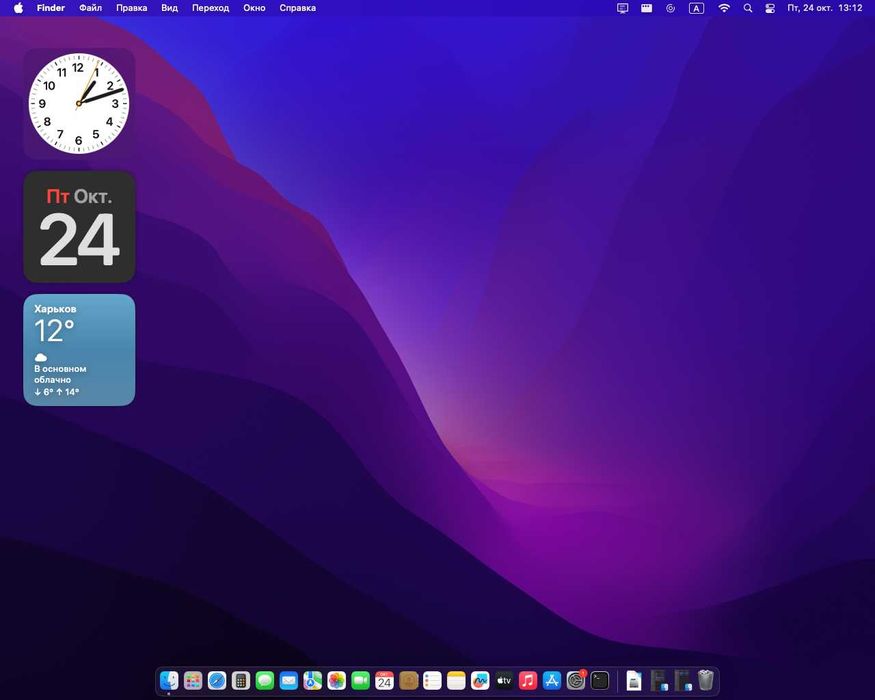Open the Правка menu
875x700 pixels.
pyautogui.click(x=132, y=8)
